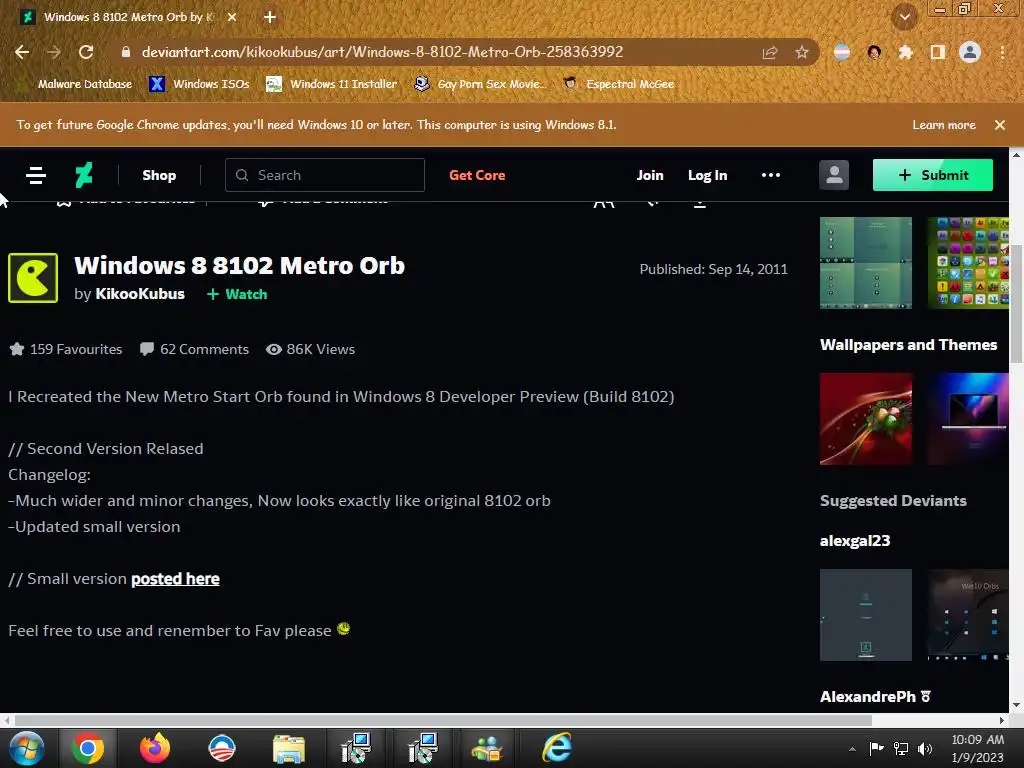This screenshot has width=1024, height=768.
Task: Click the address bar URL
Action: (382, 52)
